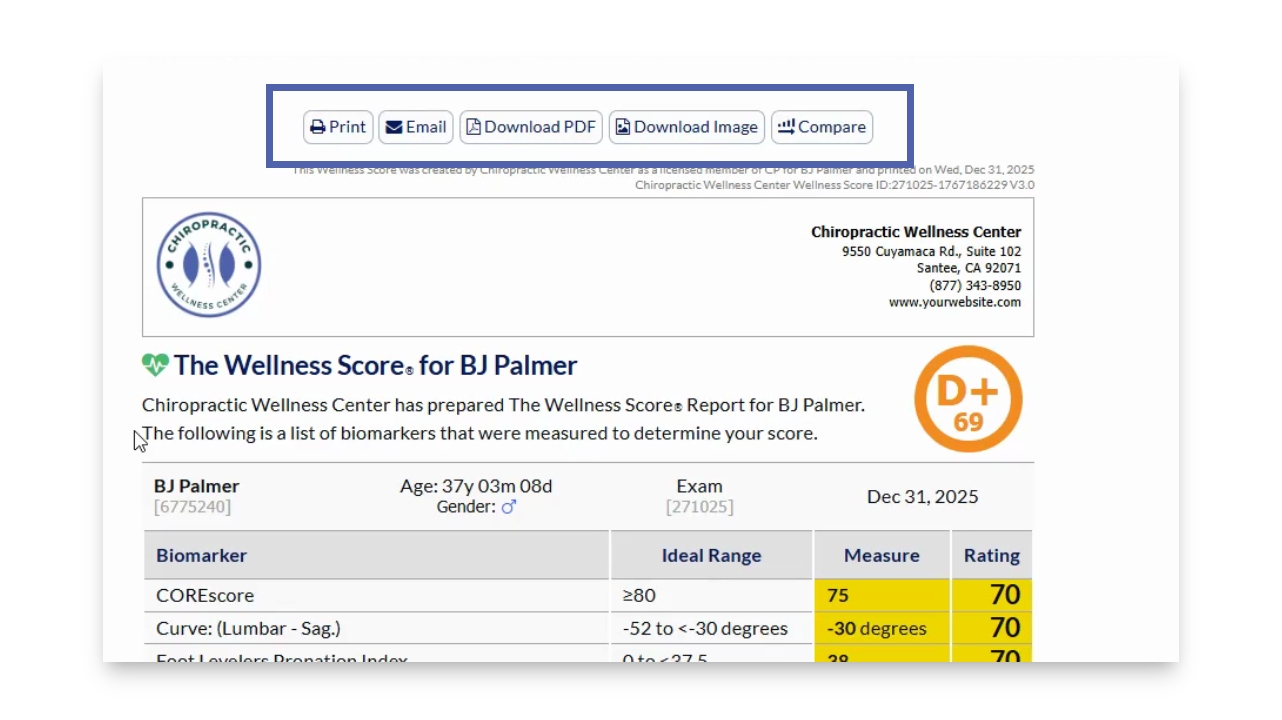Click the patient name BJ Palmer
The image size is (1282, 720).
click(197, 486)
